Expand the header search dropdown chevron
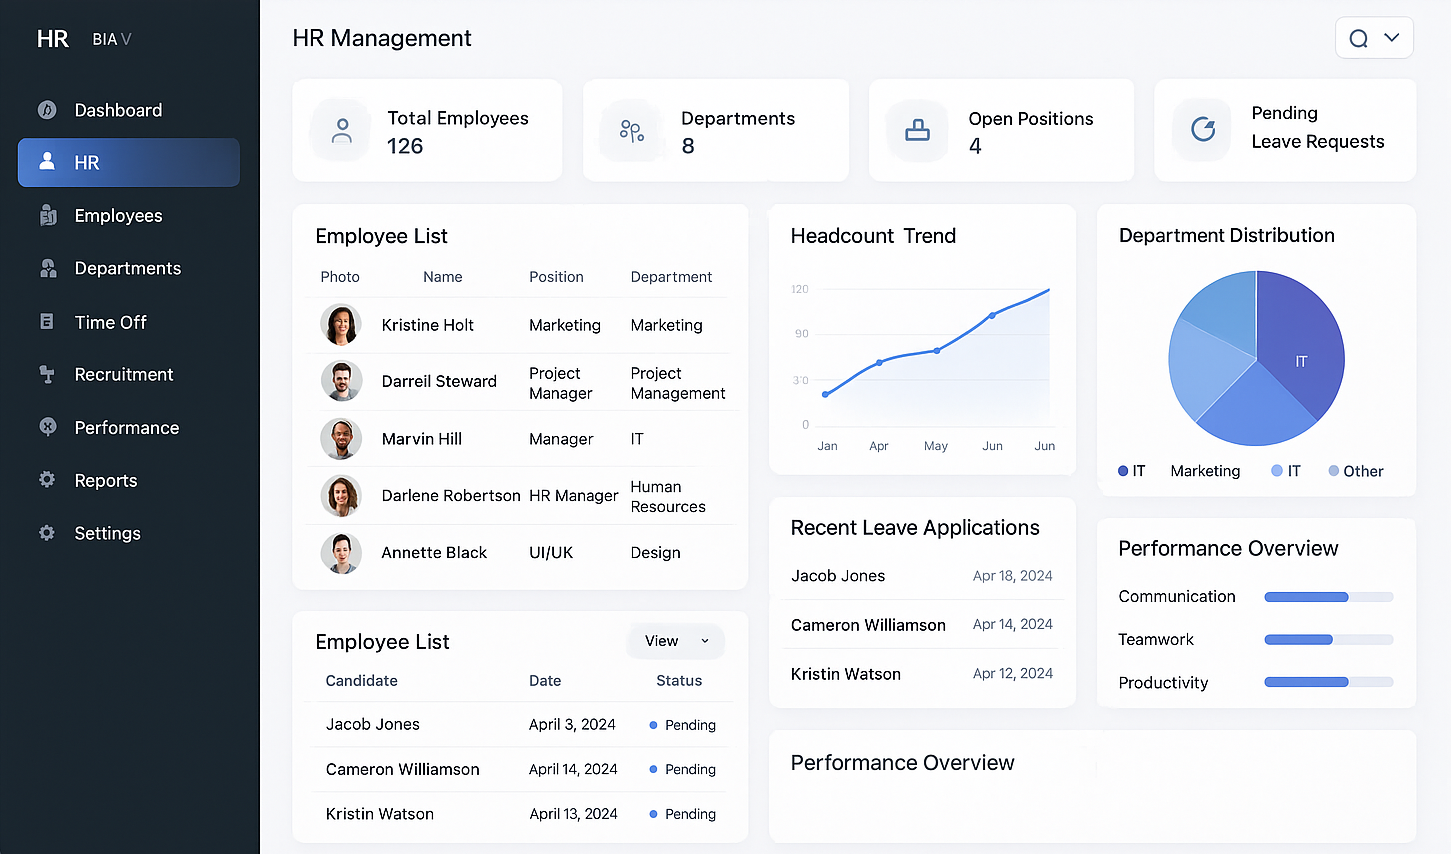This screenshot has height=854, width=1451. point(1391,38)
